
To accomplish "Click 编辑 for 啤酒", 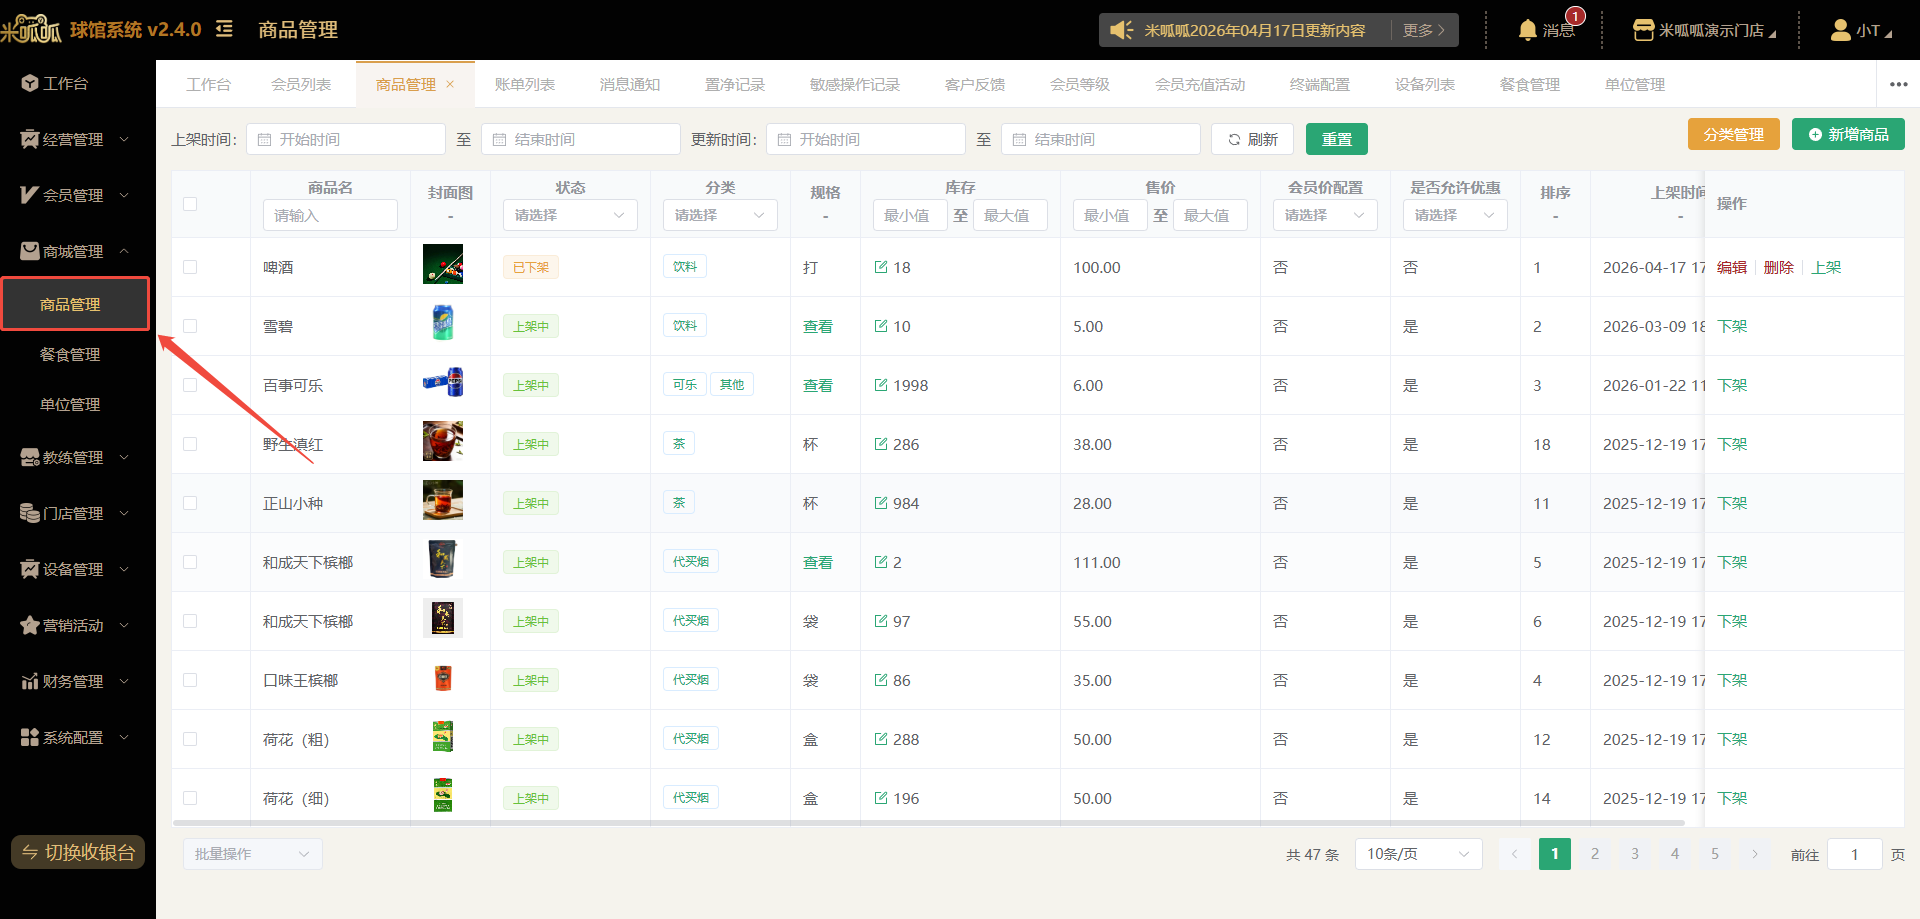I will click(x=1732, y=267).
